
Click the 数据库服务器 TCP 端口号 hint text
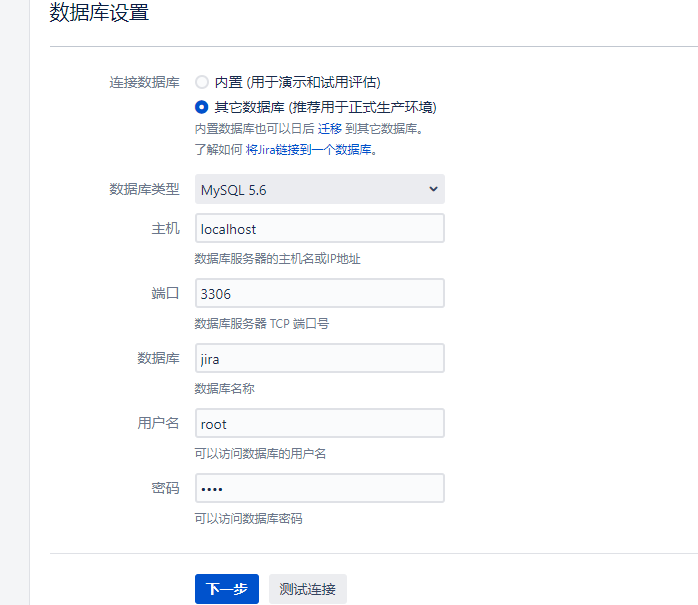[x=262, y=324]
